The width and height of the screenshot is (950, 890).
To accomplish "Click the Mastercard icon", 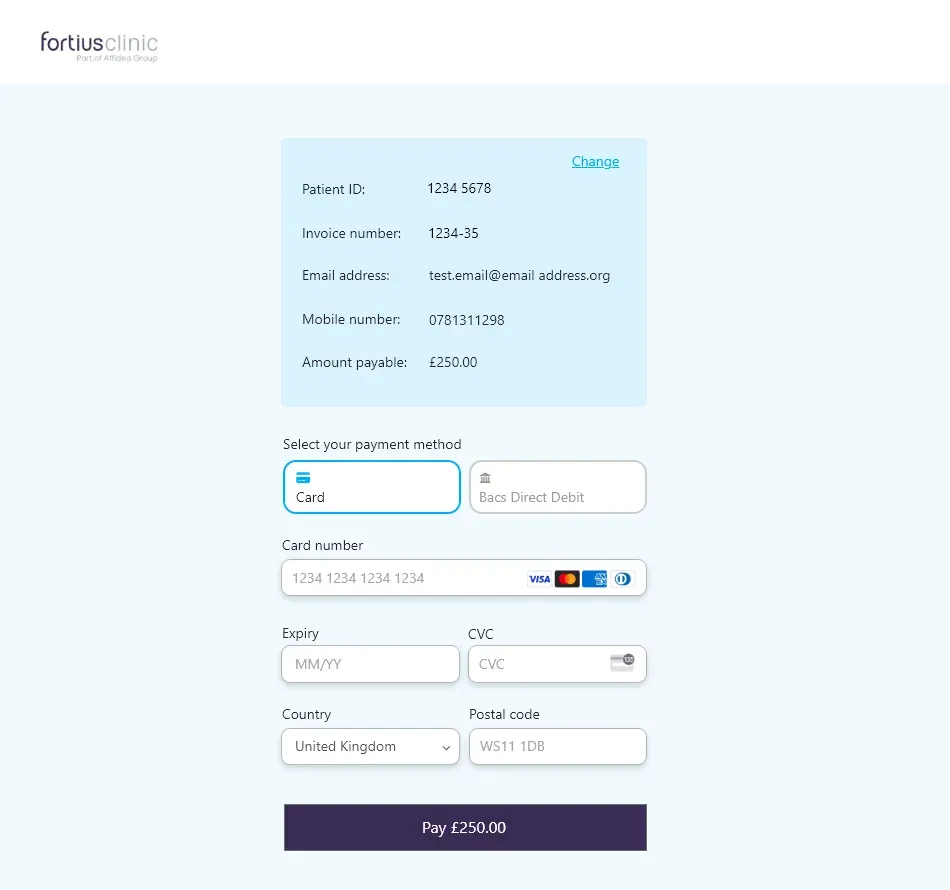I will coord(566,578).
